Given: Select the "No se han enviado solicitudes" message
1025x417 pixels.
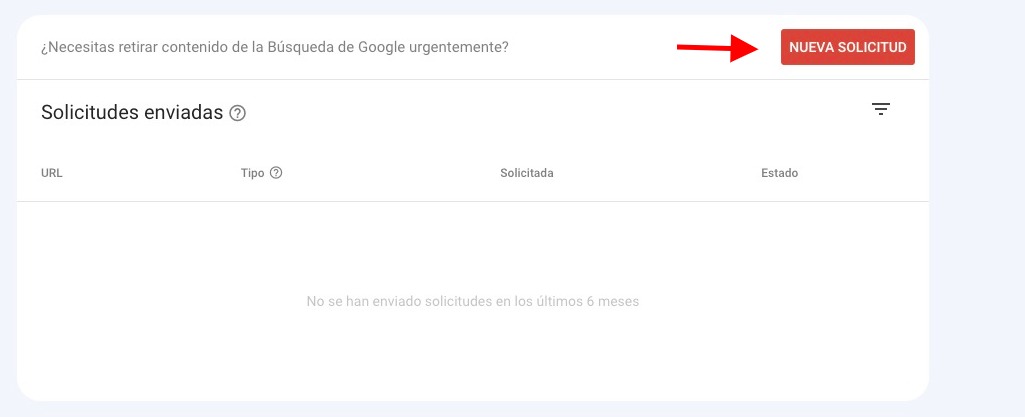Looking at the screenshot, I should point(473,301).
